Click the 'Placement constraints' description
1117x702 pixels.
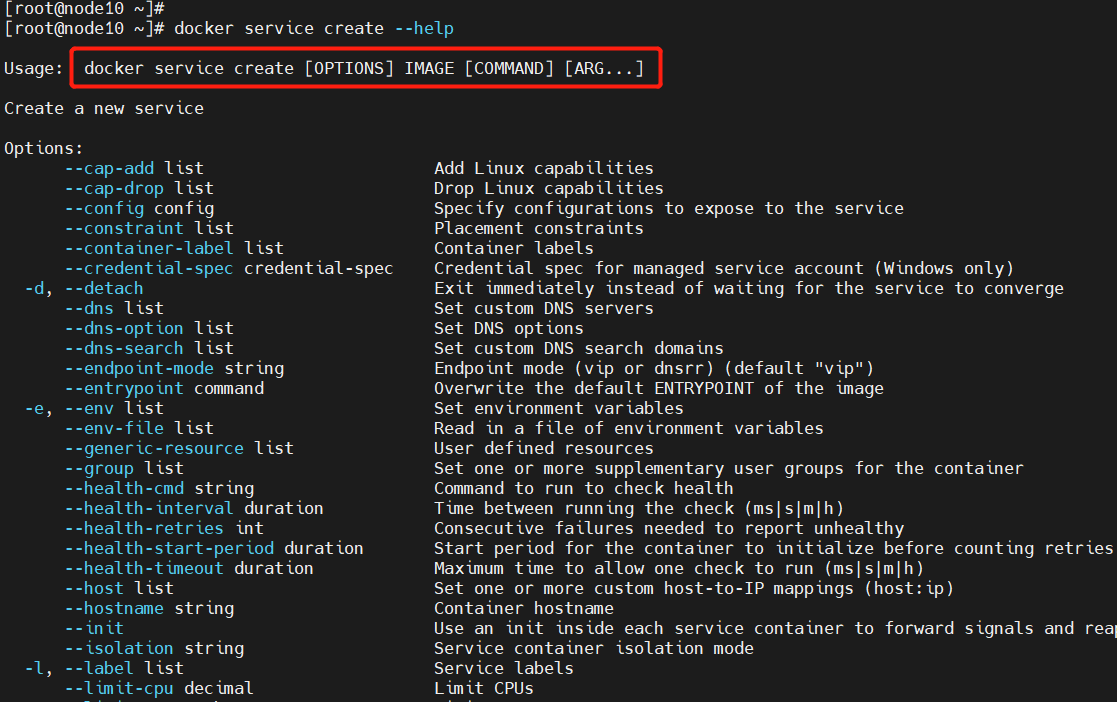[539, 228]
